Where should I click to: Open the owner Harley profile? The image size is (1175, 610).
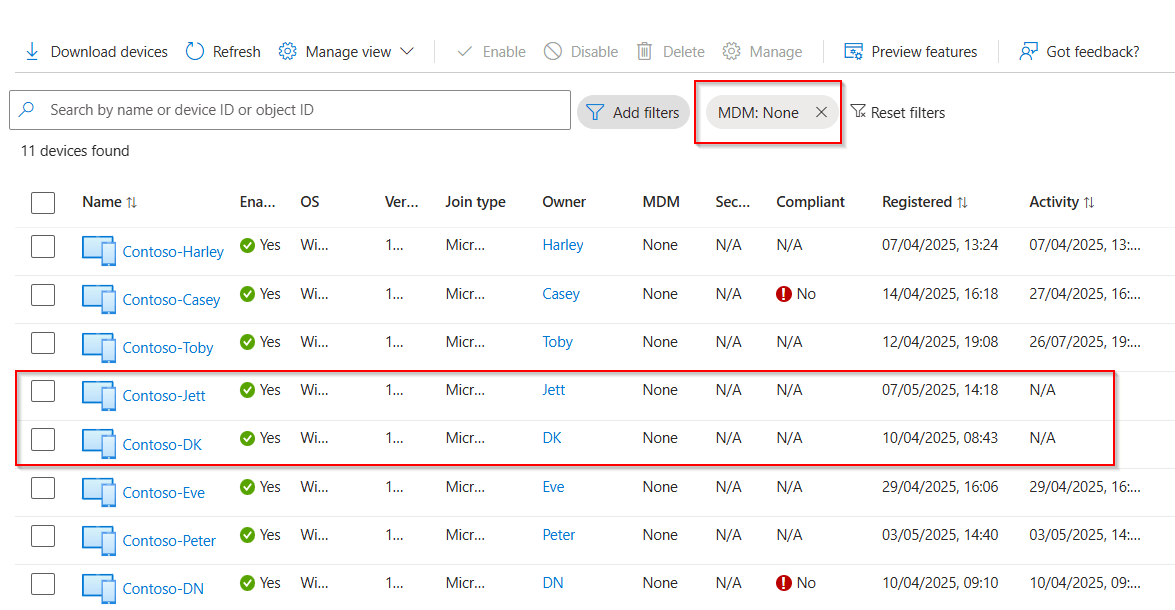pos(563,244)
